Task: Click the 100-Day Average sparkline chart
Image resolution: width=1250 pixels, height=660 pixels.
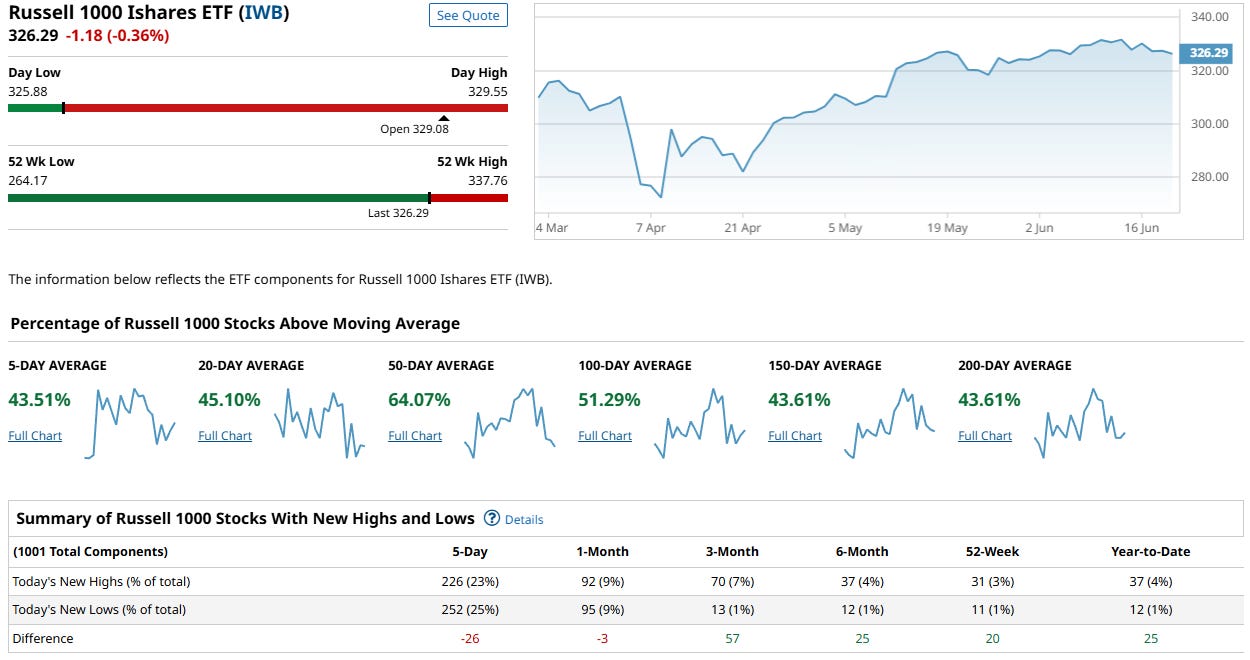Action: pos(700,423)
